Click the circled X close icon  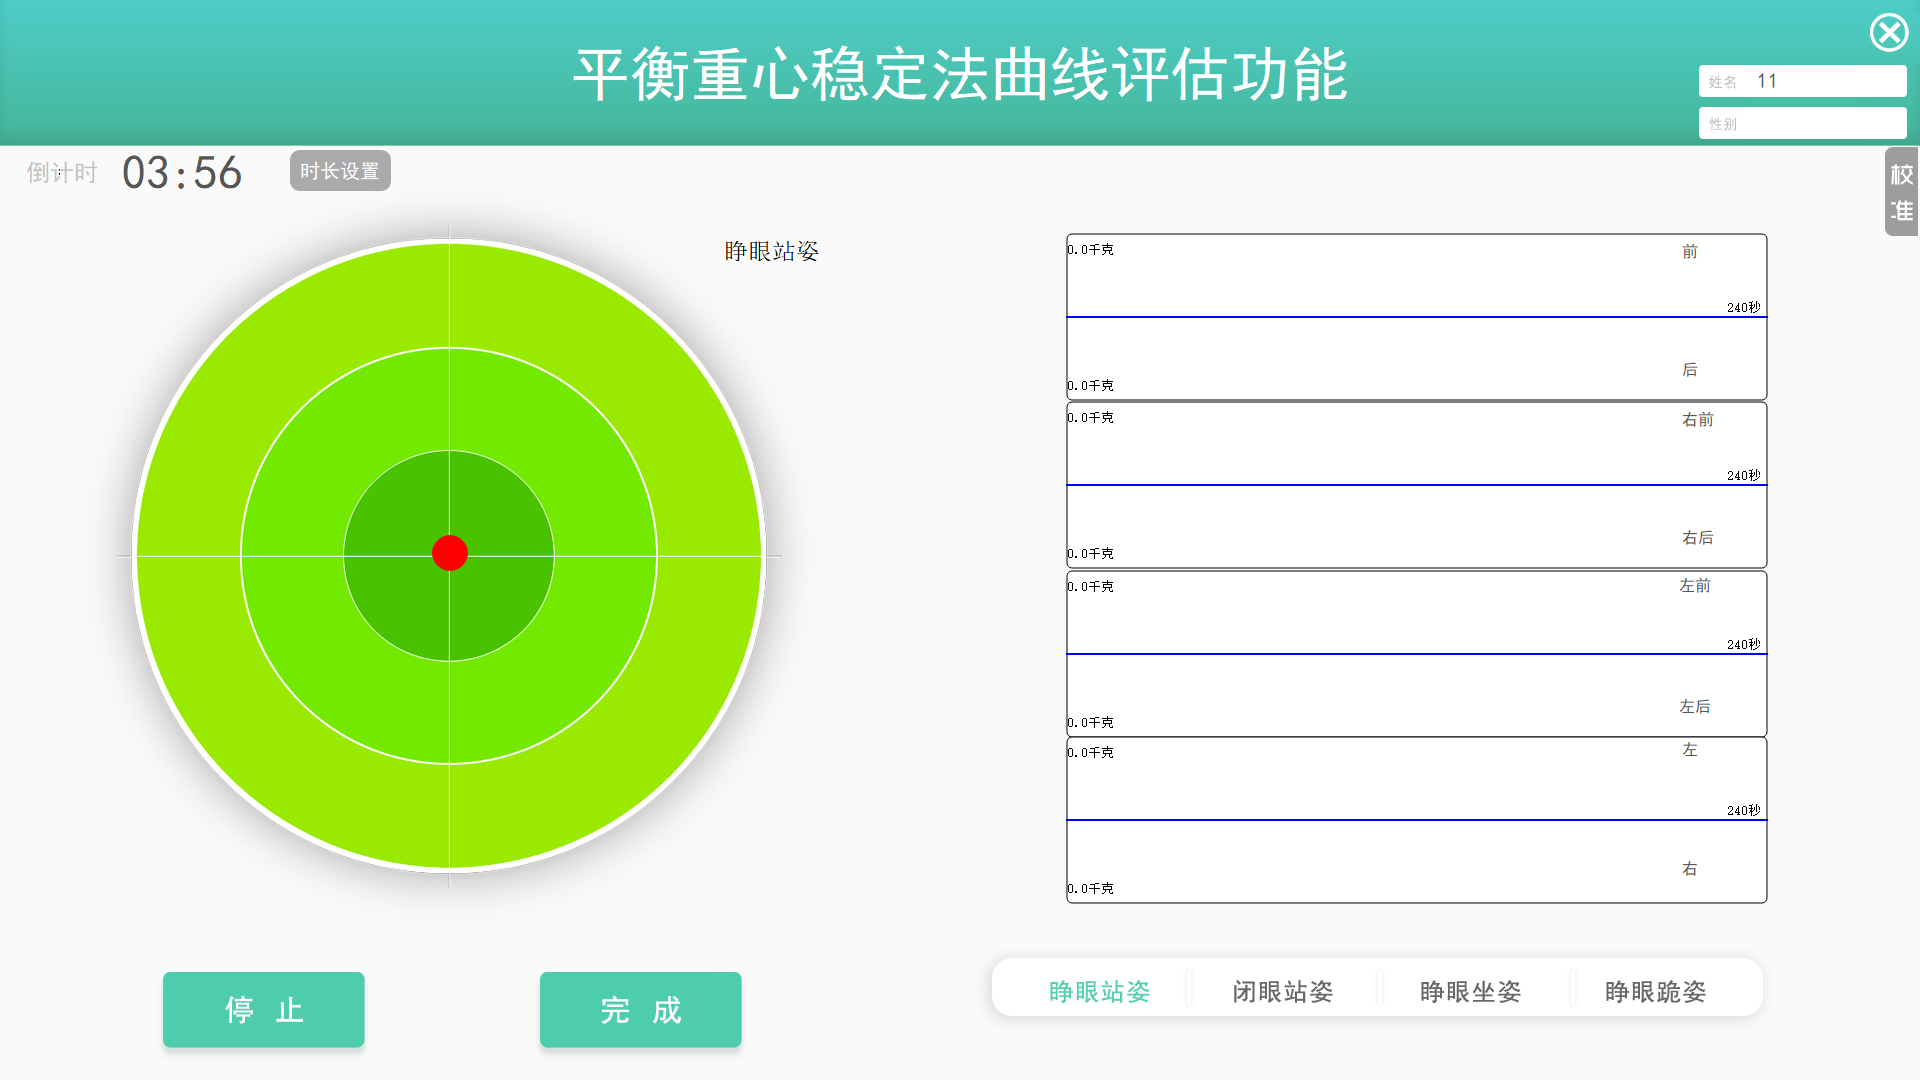pyautogui.click(x=1889, y=33)
